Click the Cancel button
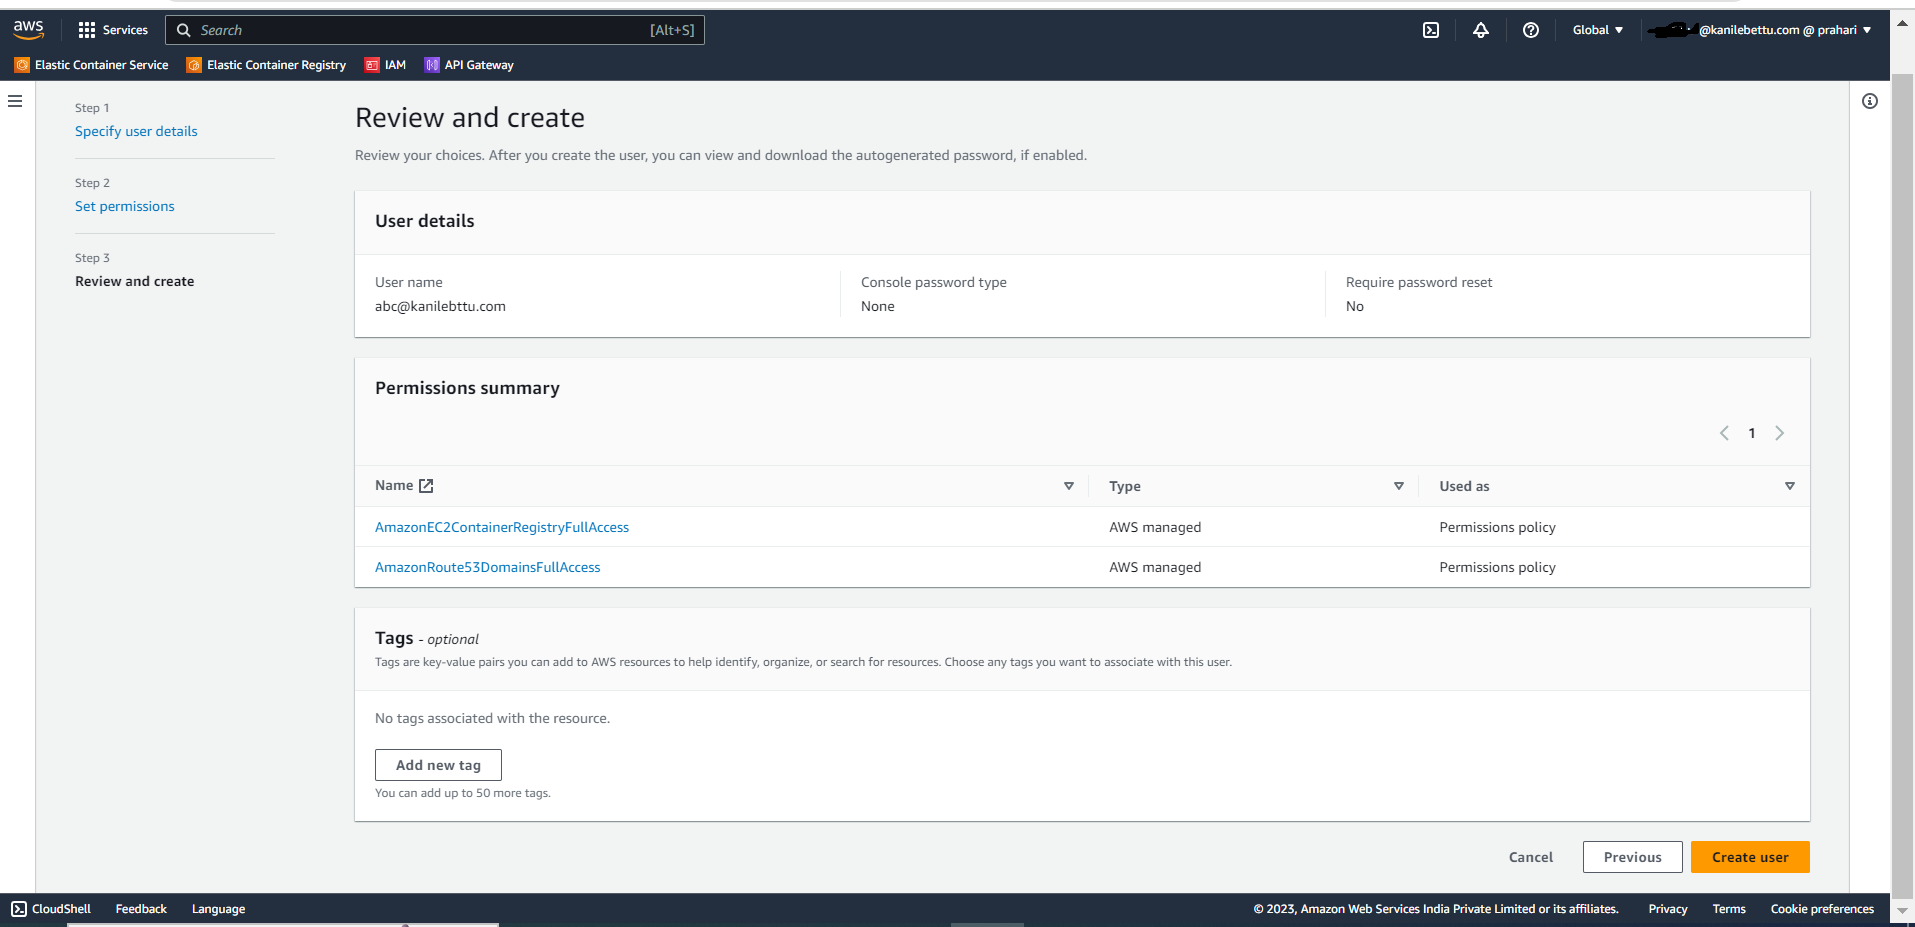 tap(1530, 857)
